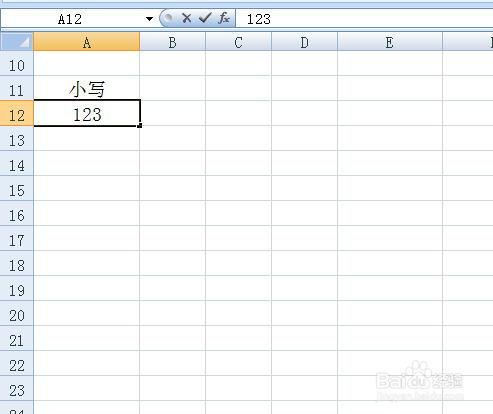Select the row 16 header
Viewport: 493px width, 414px height.
(x=17, y=213)
